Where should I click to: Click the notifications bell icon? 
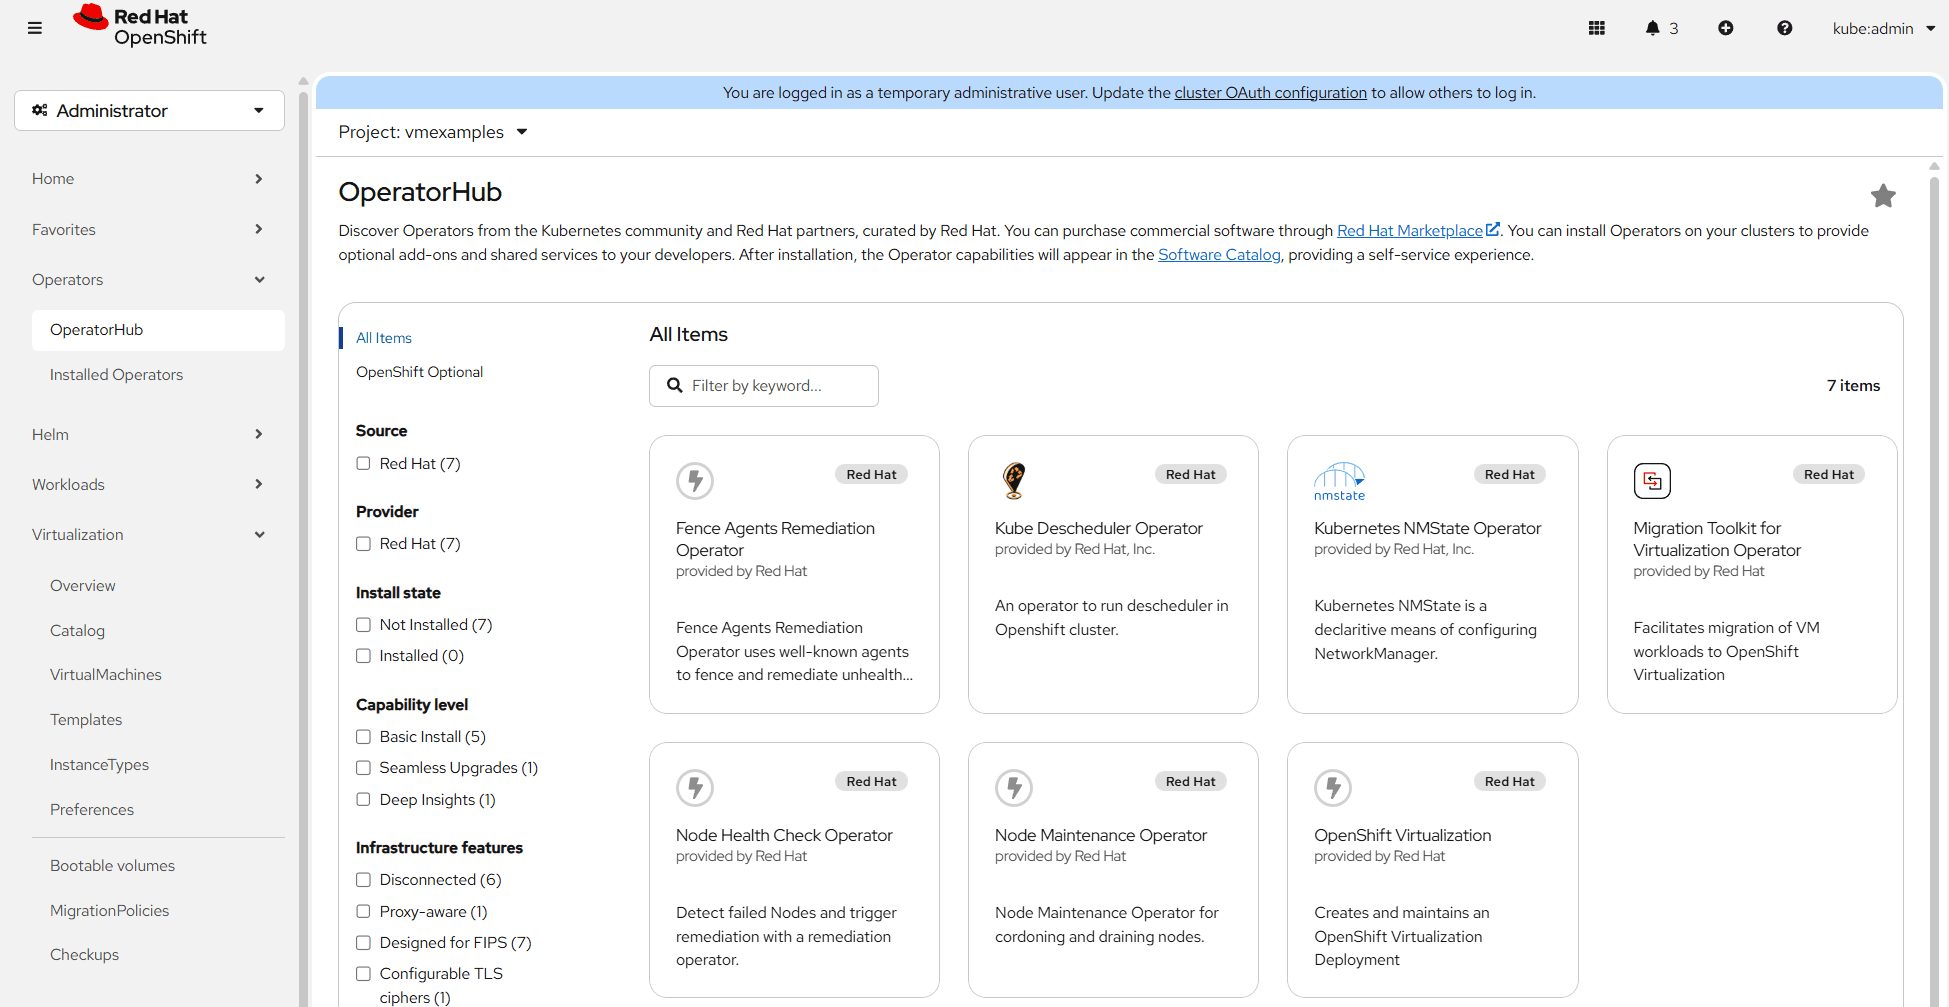coord(1652,28)
